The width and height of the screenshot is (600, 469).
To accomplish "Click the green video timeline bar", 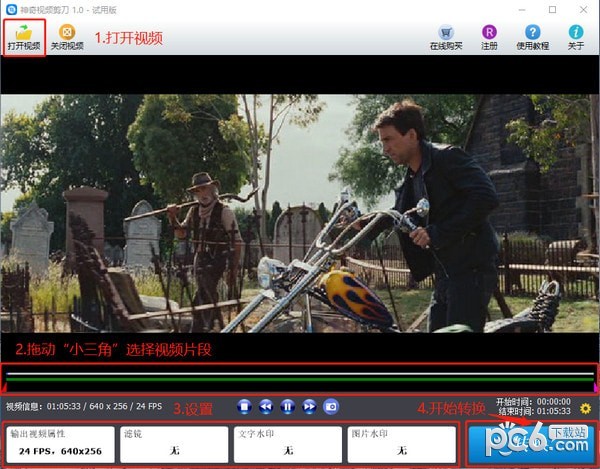I will 299,381.
